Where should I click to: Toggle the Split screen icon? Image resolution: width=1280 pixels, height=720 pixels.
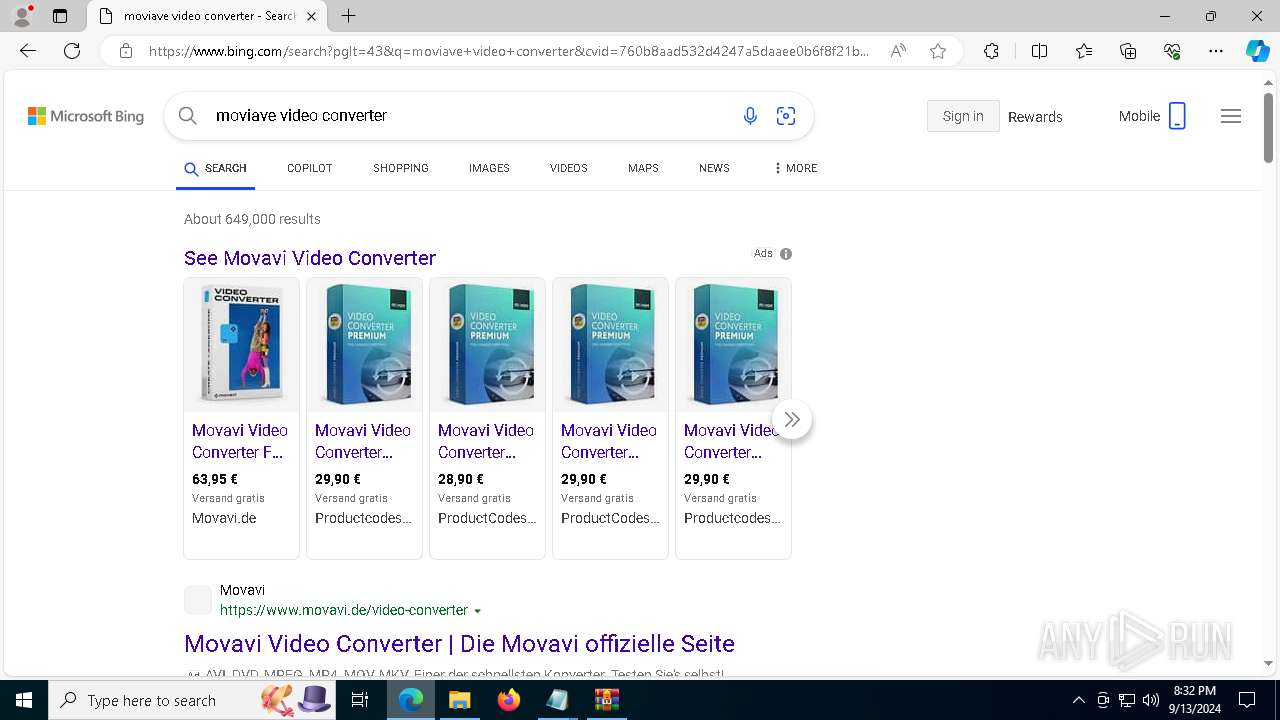[x=1039, y=51]
